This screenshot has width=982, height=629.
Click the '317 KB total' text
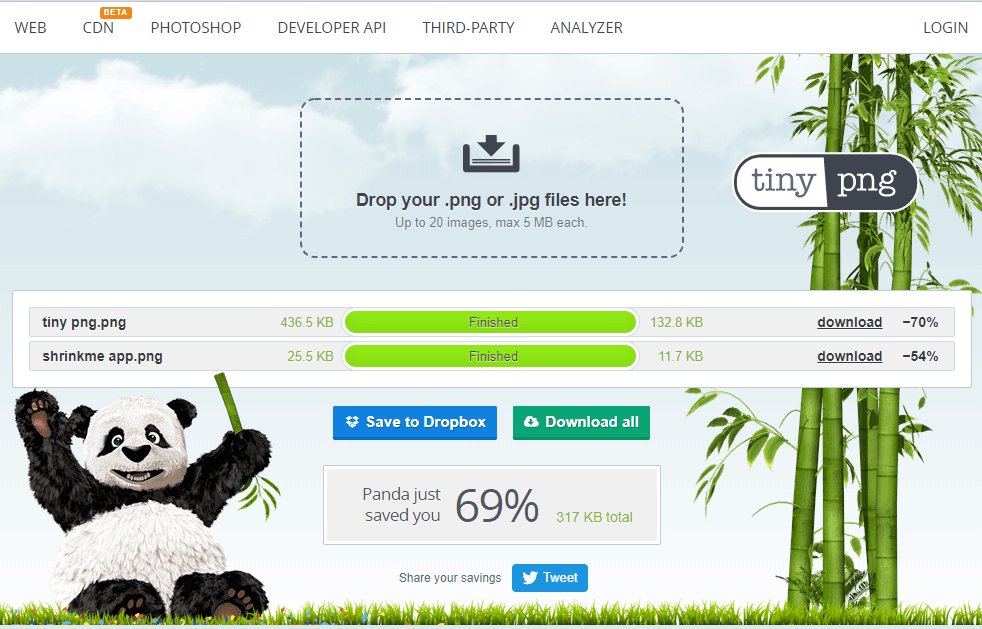(594, 517)
